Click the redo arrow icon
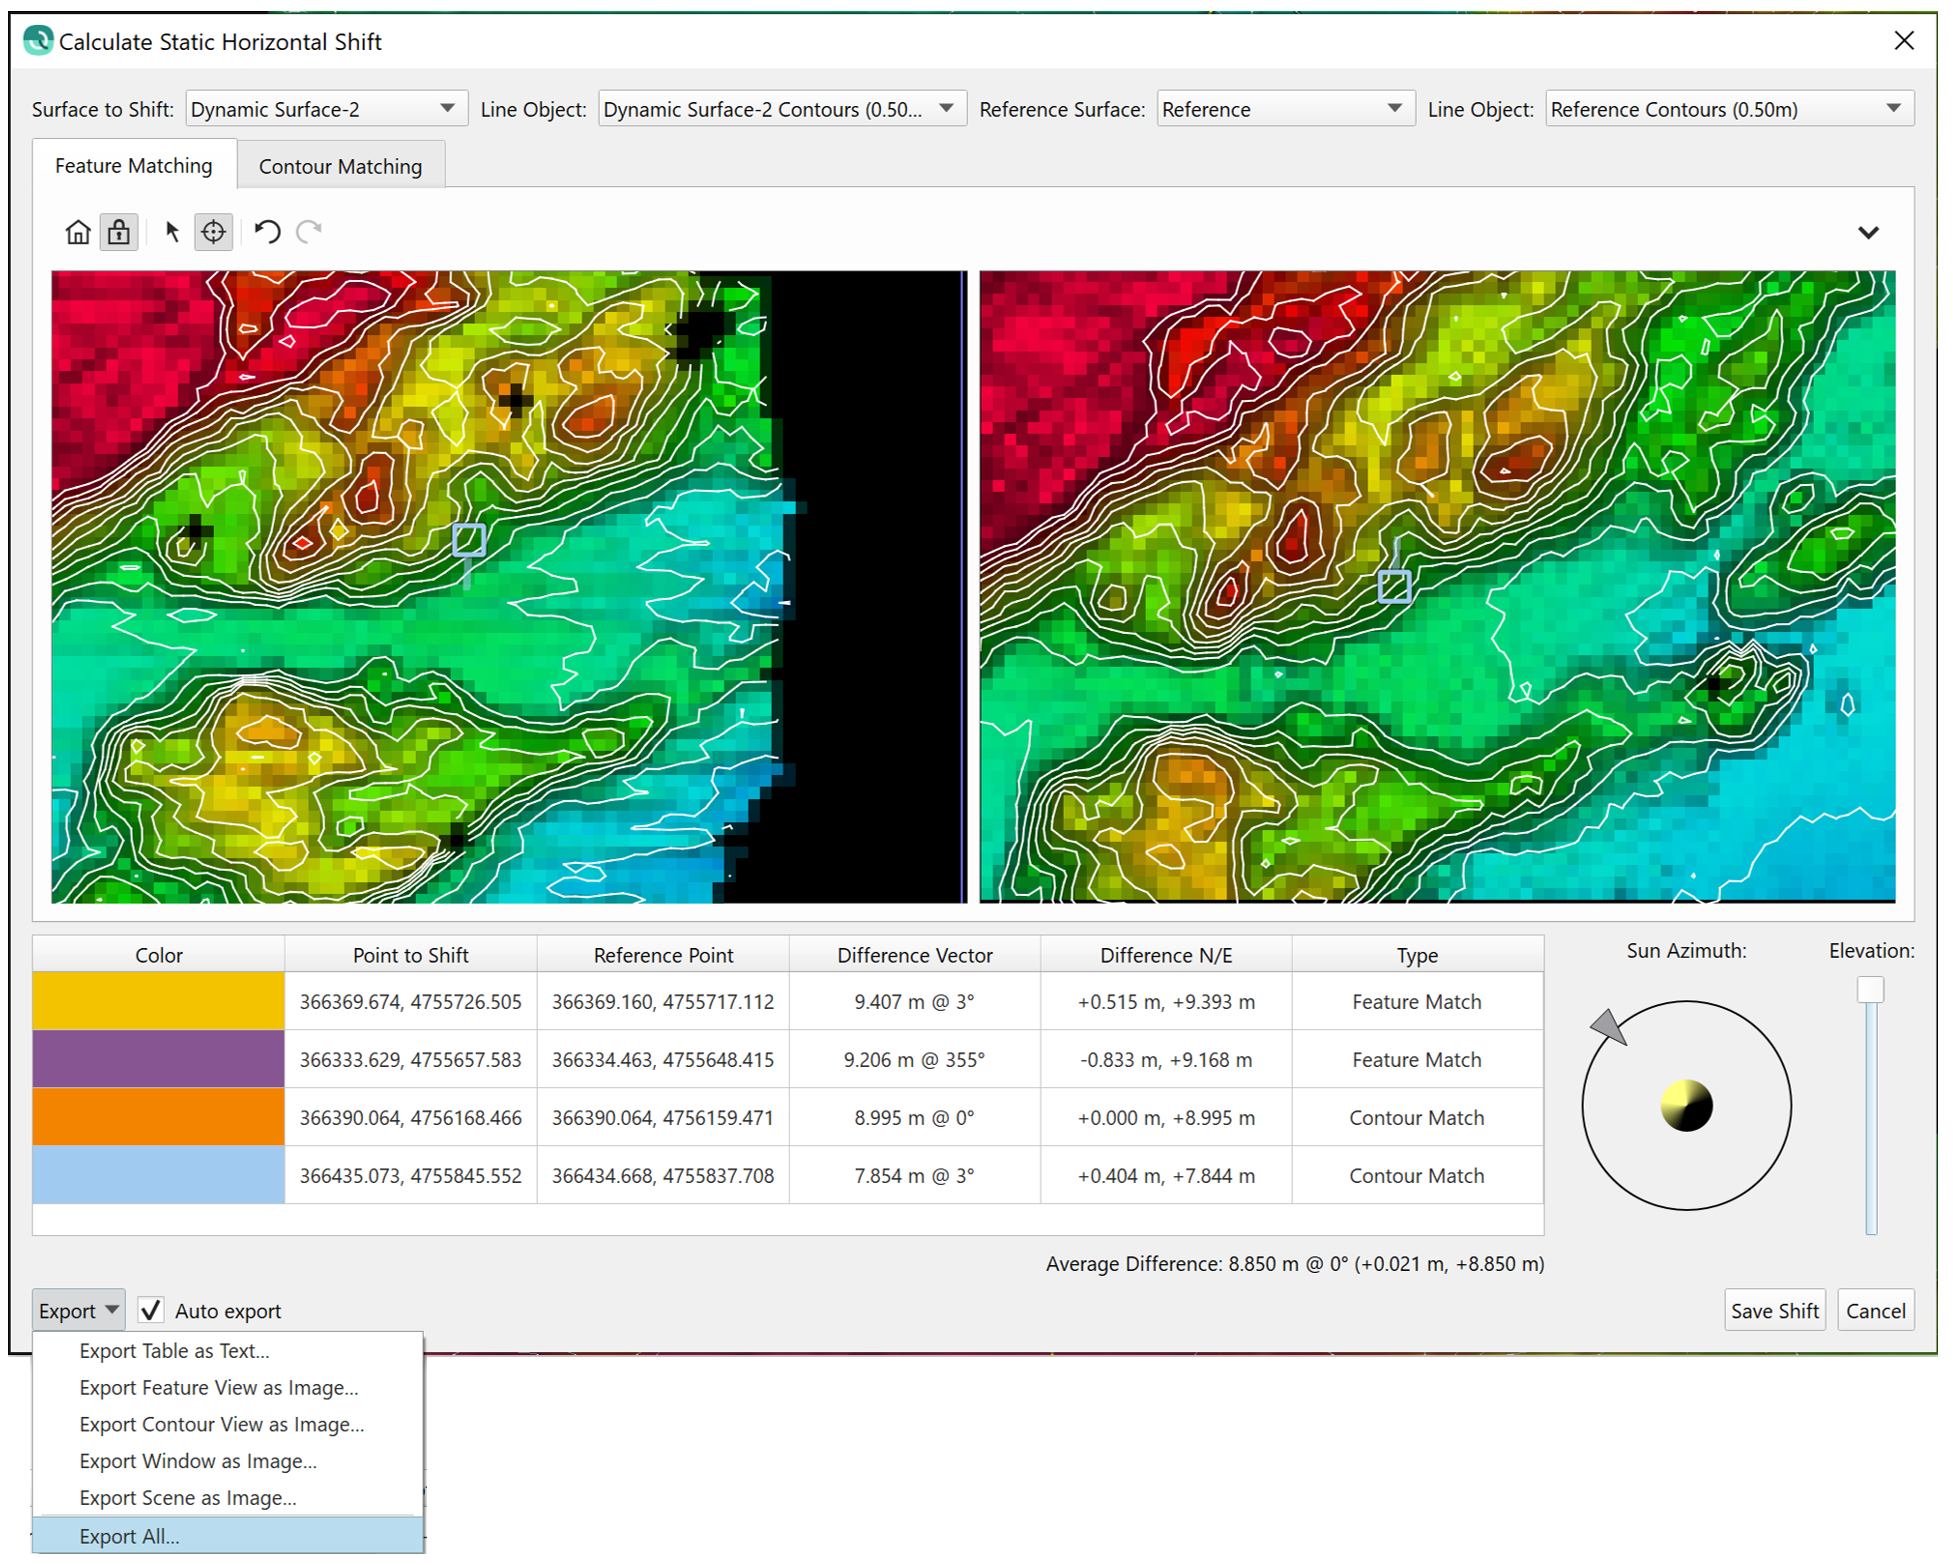The image size is (1953, 1565). click(x=309, y=232)
